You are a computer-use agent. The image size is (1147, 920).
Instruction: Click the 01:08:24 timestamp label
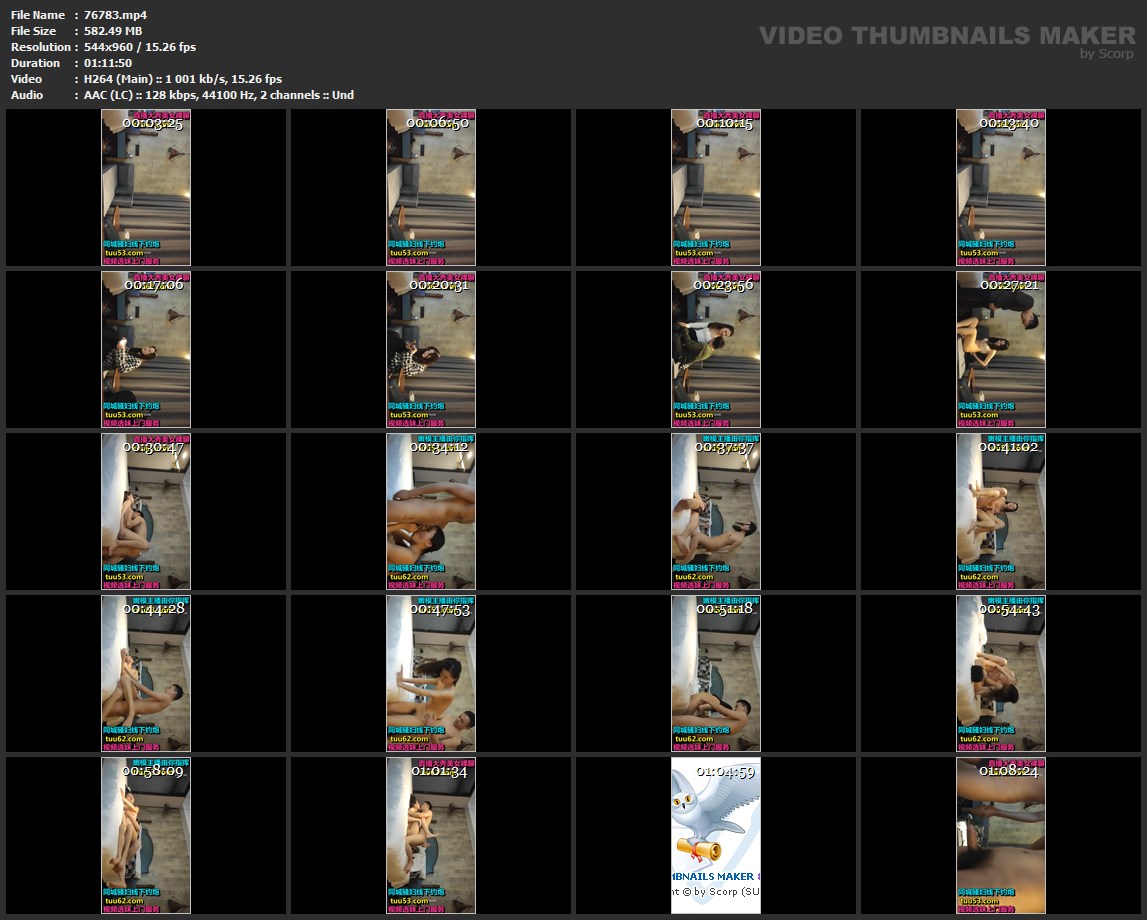tap(1008, 771)
